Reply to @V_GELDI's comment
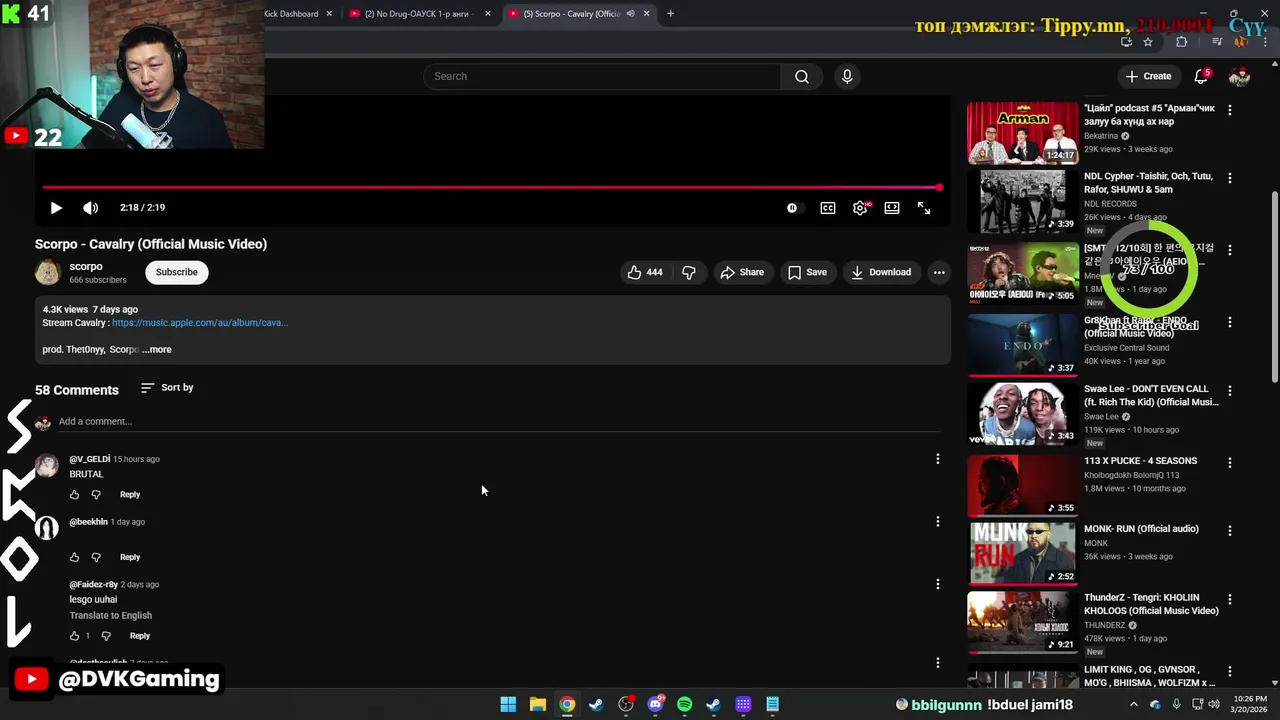 pos(130,495)
